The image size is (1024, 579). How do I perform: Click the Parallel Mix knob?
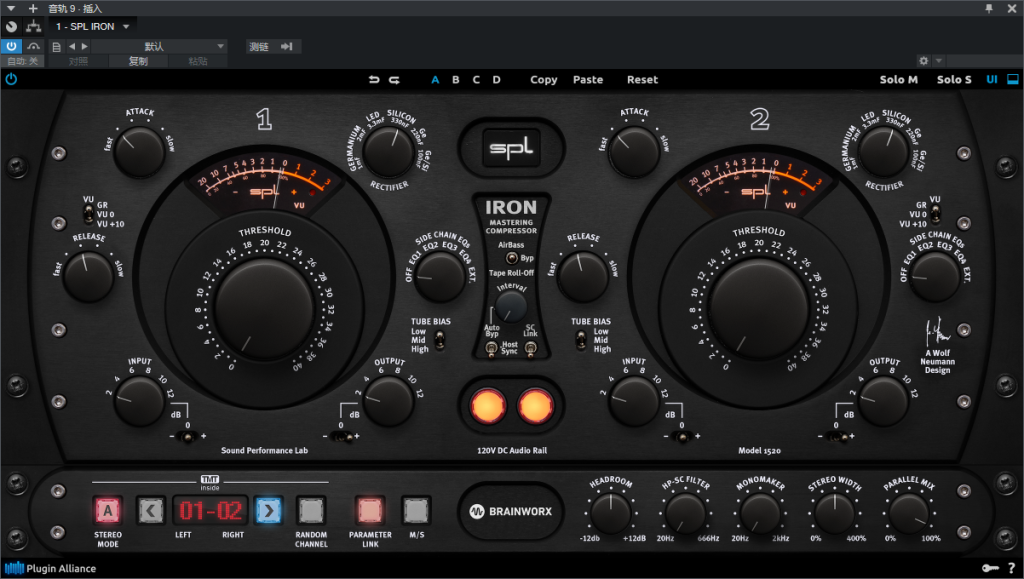click(909, 513)
